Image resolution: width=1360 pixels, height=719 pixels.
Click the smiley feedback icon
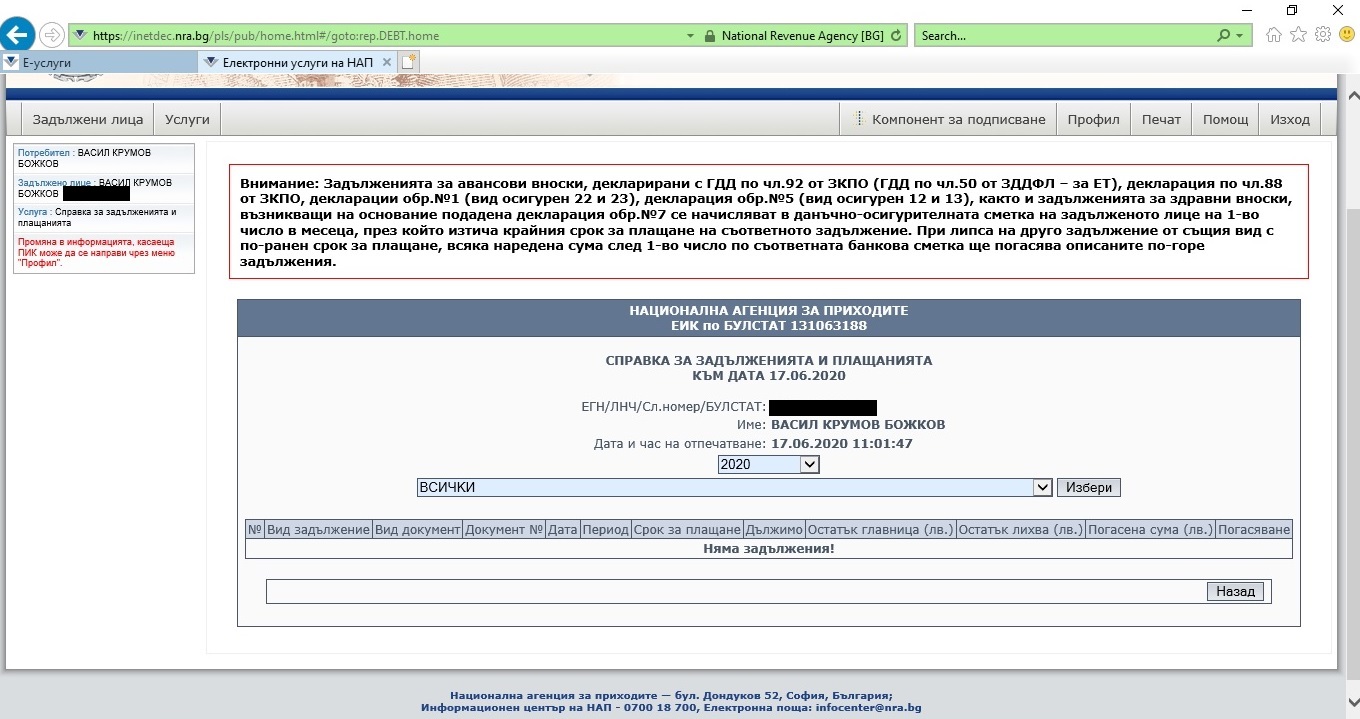(1345, 35)
